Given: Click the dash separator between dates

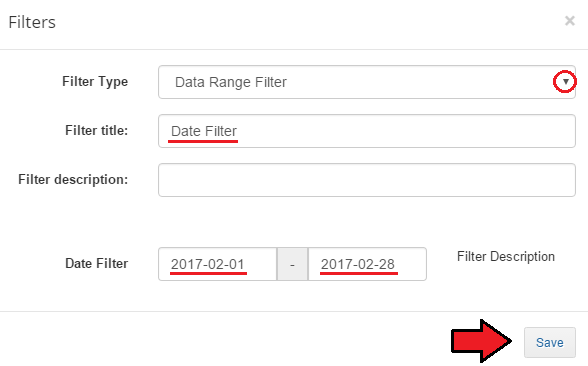Looking at the screenshot, I should tap(292, 264).
